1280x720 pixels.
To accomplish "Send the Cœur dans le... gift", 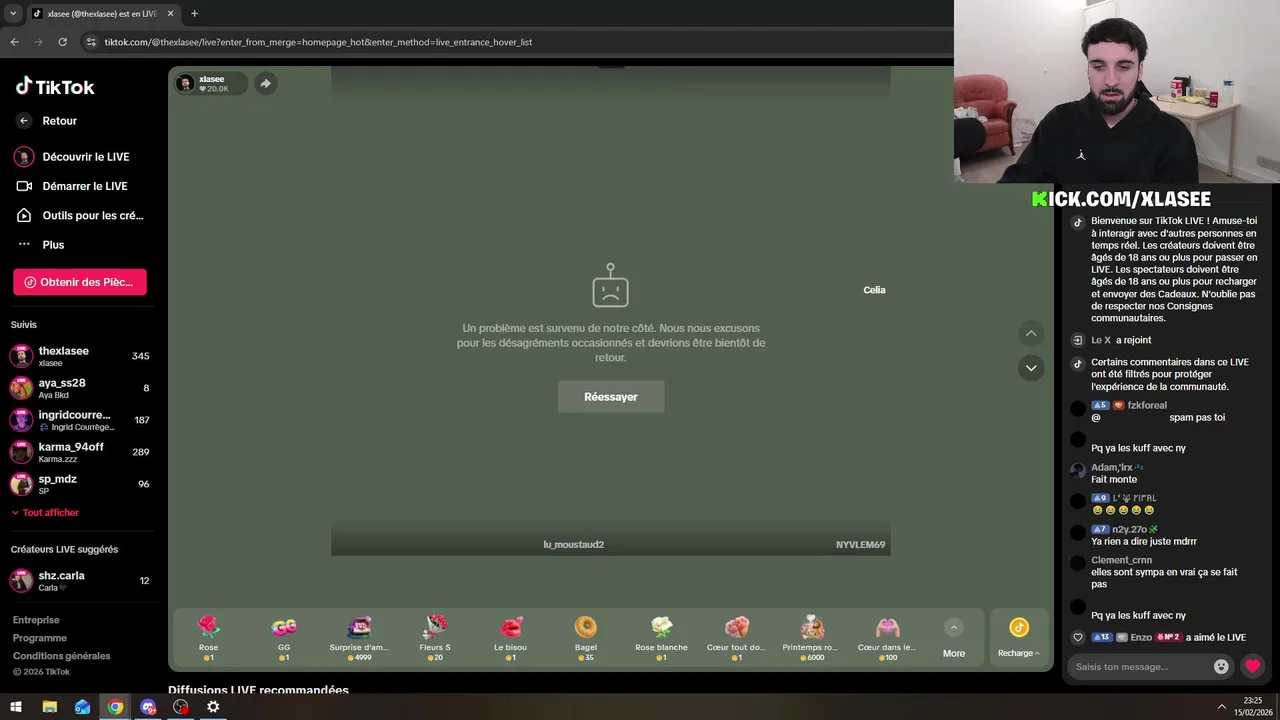I will point(888,638).
